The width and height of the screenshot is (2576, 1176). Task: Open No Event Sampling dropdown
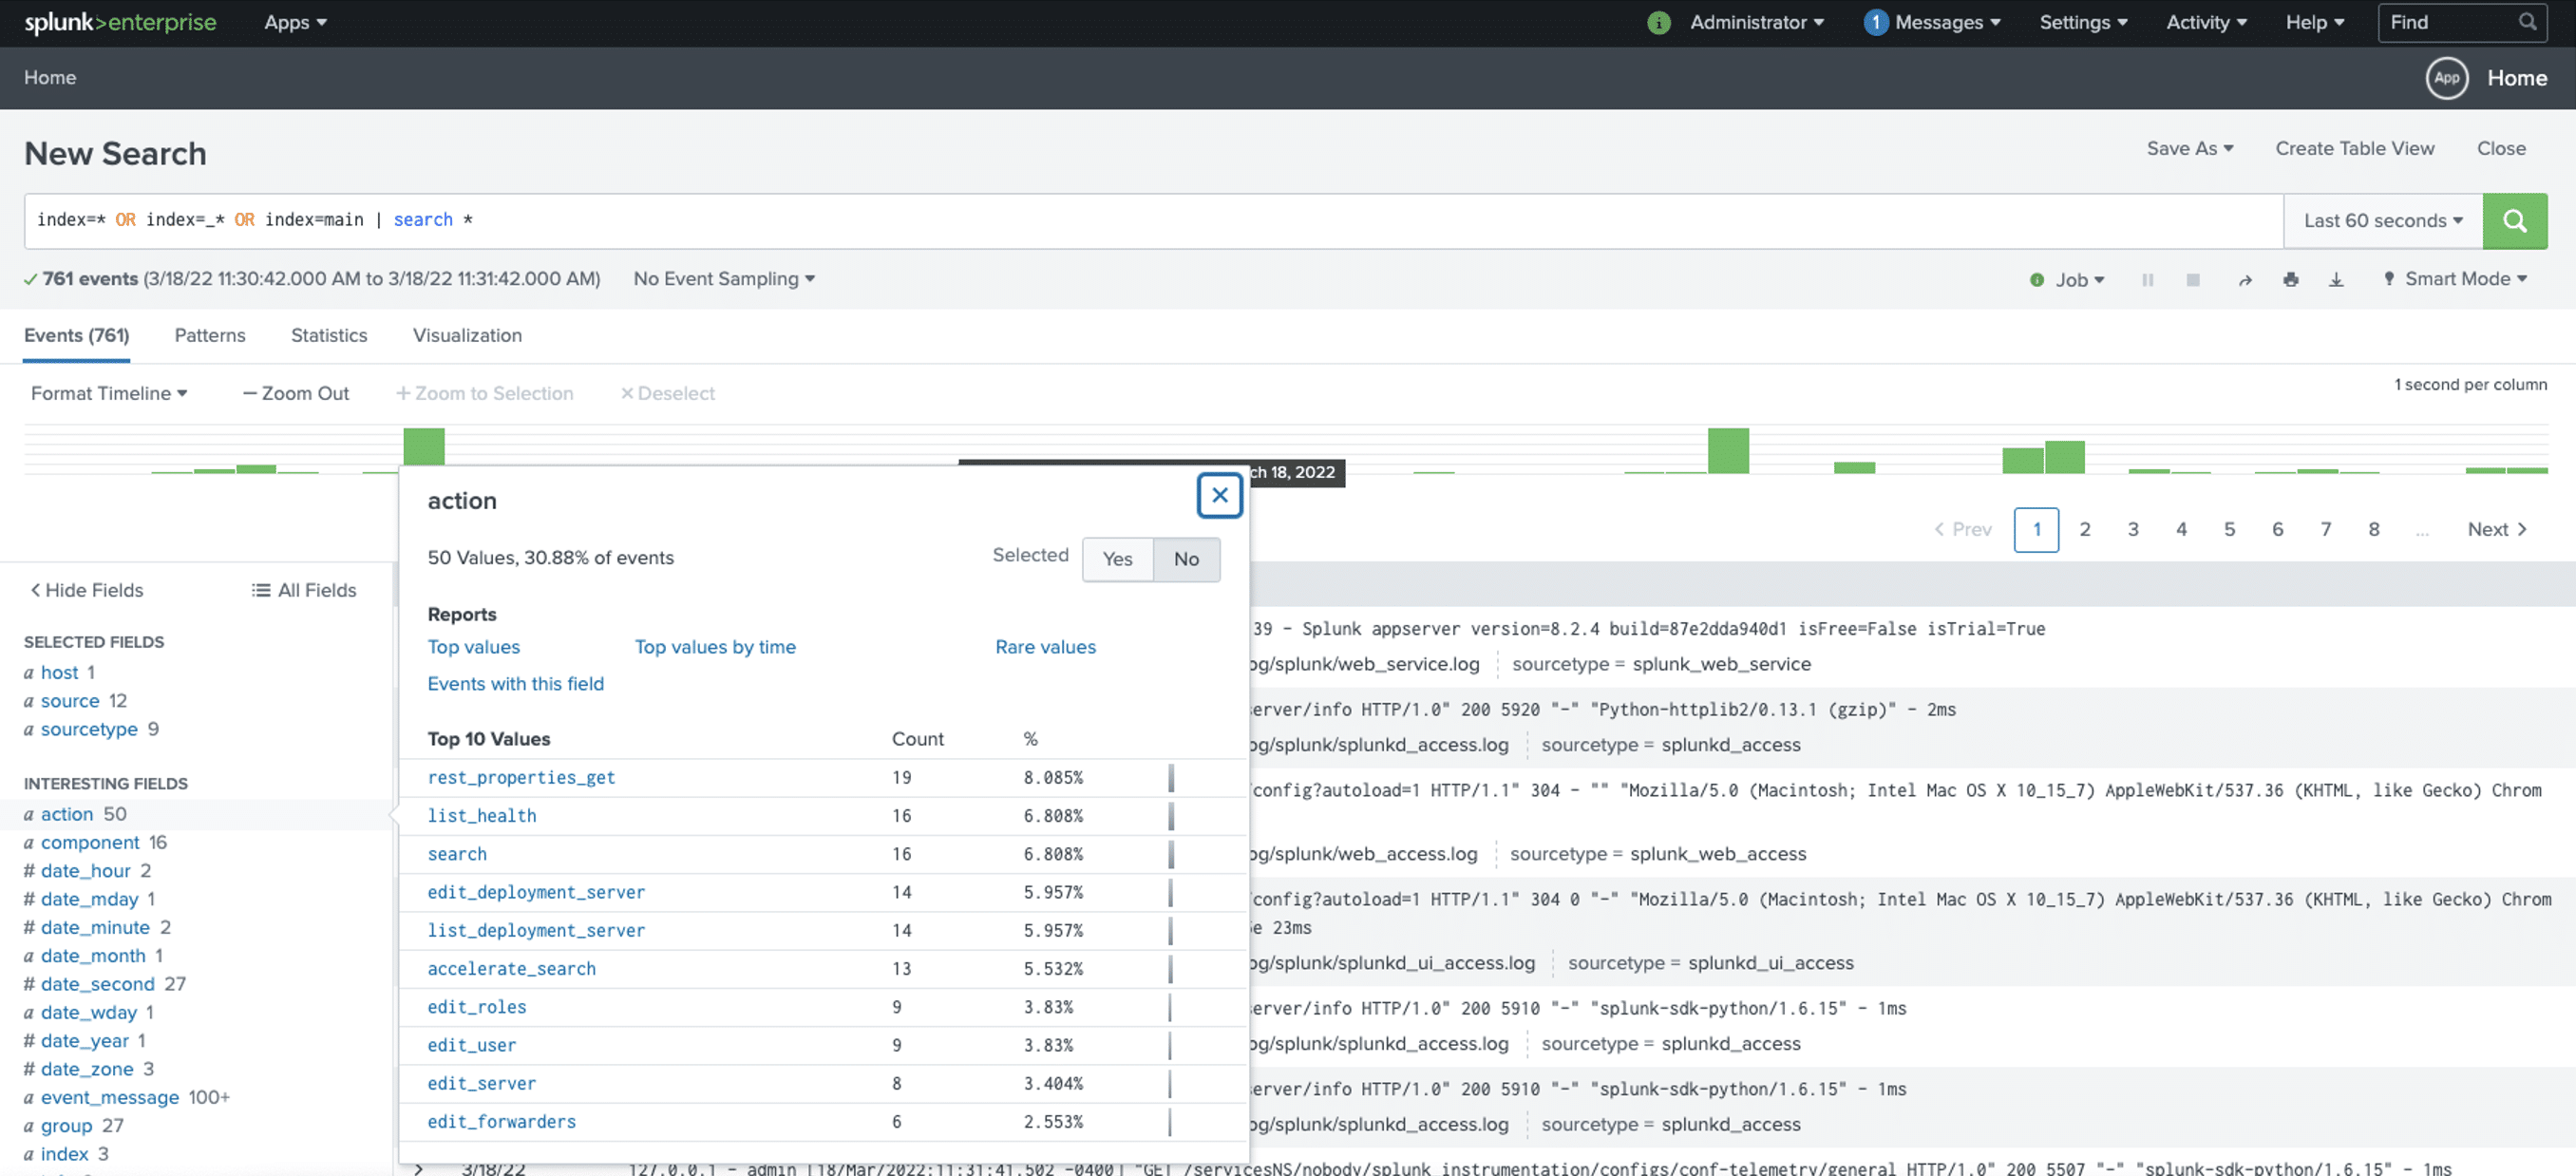tap(724, 279)
